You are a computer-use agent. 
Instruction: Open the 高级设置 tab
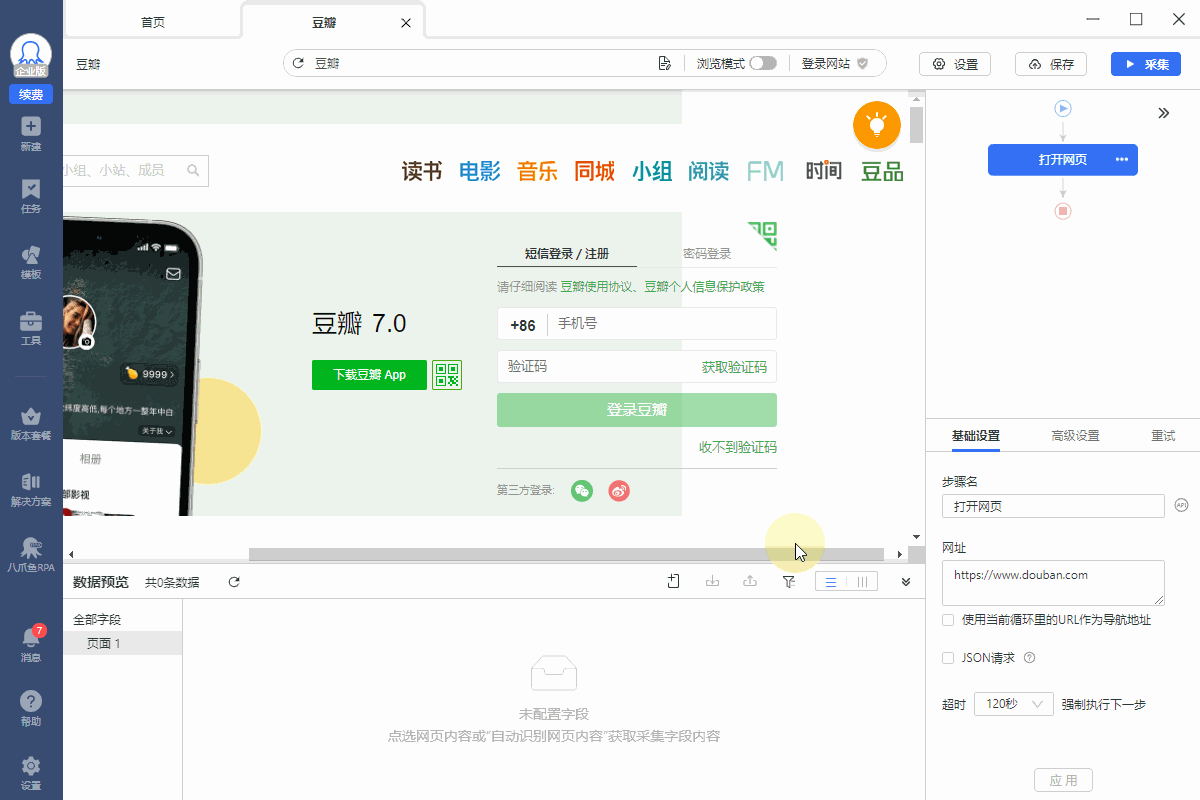coord(1075,436)
